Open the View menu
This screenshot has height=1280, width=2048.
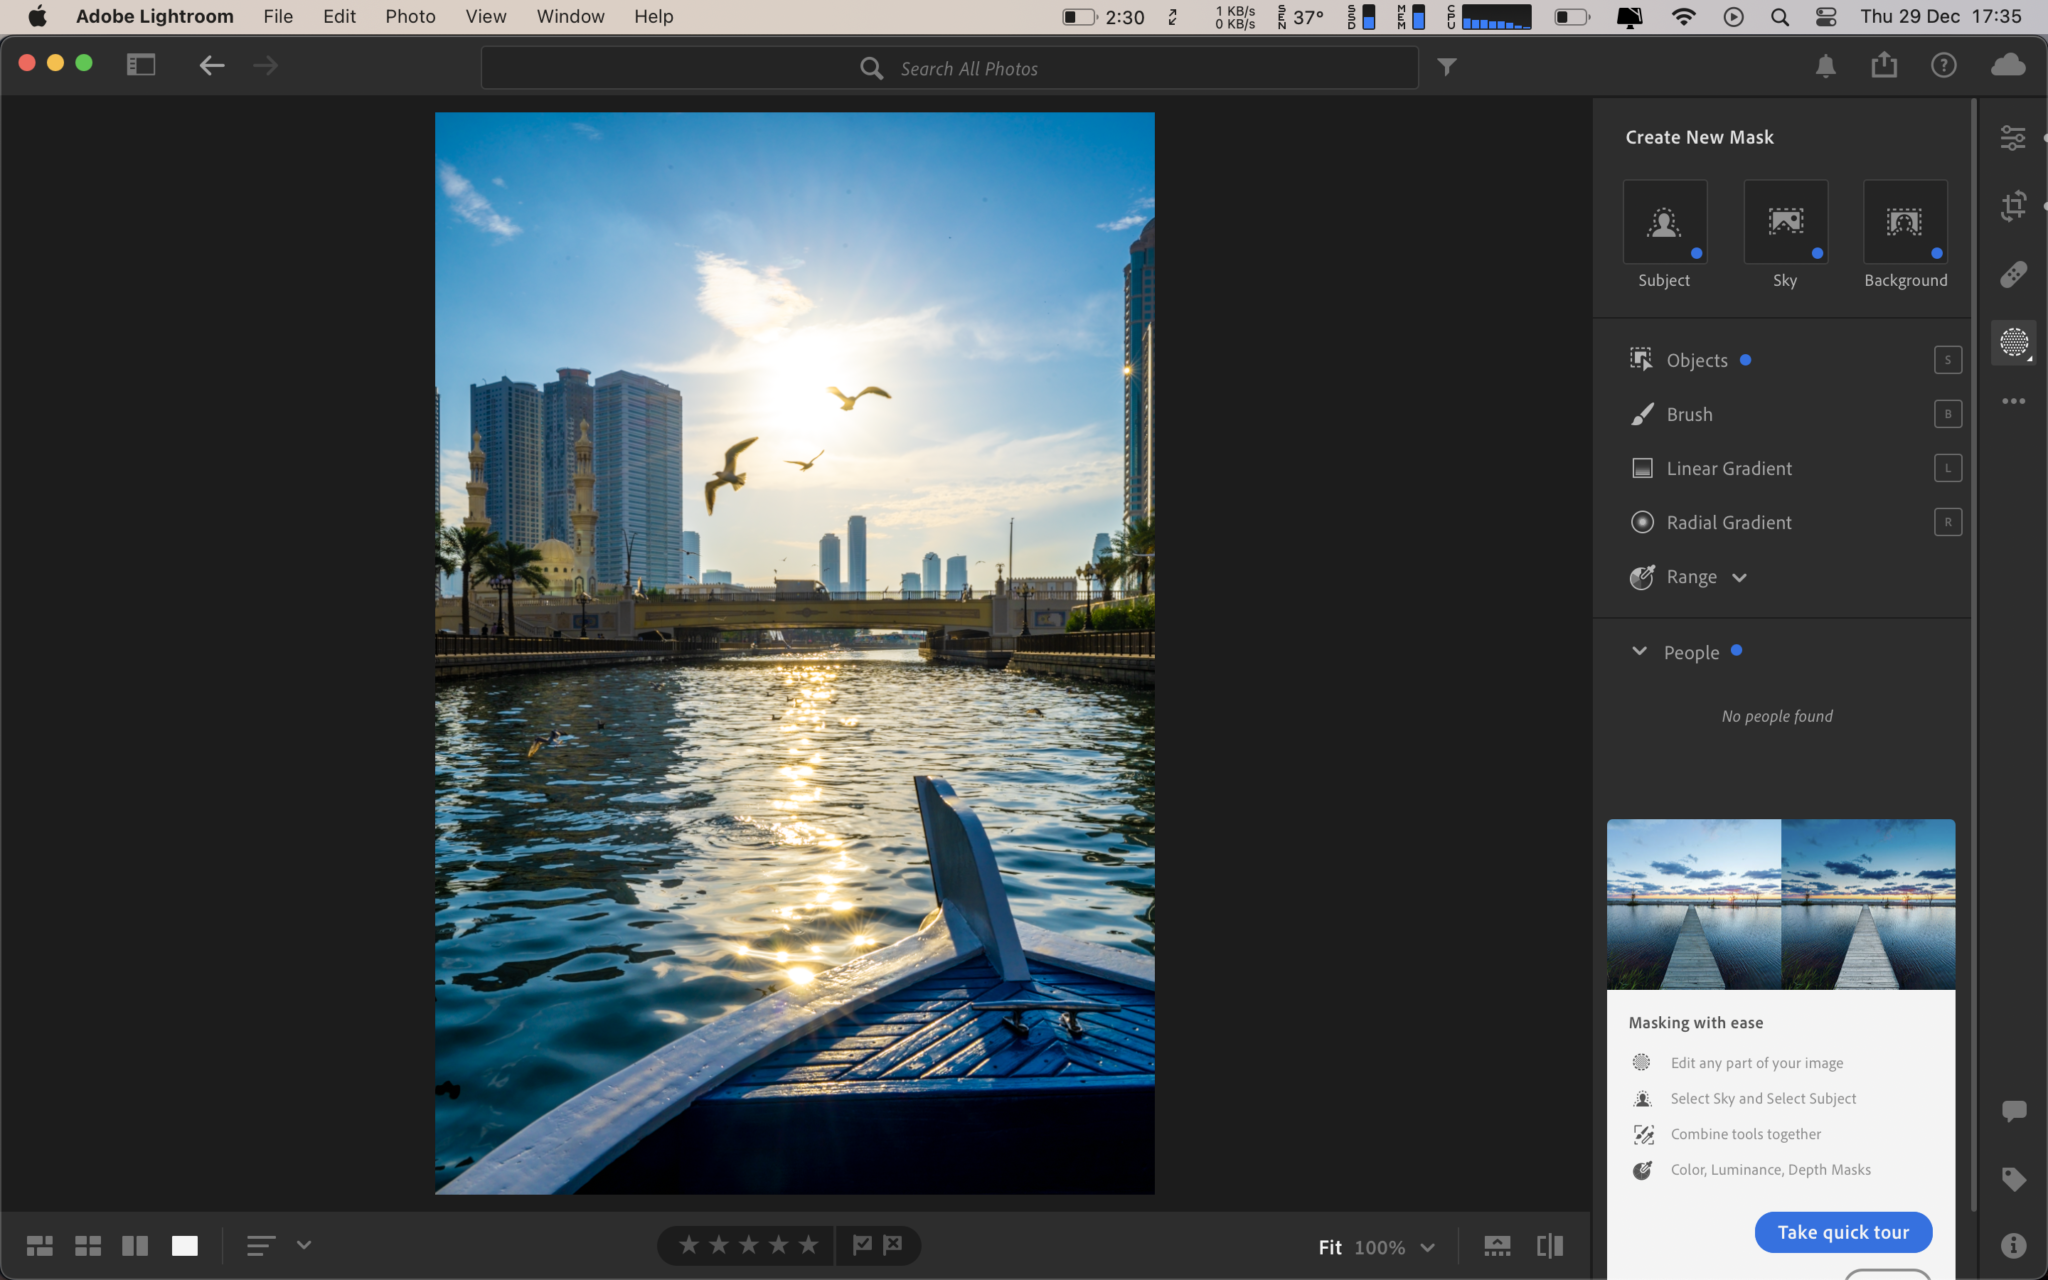tap(485, 16)
